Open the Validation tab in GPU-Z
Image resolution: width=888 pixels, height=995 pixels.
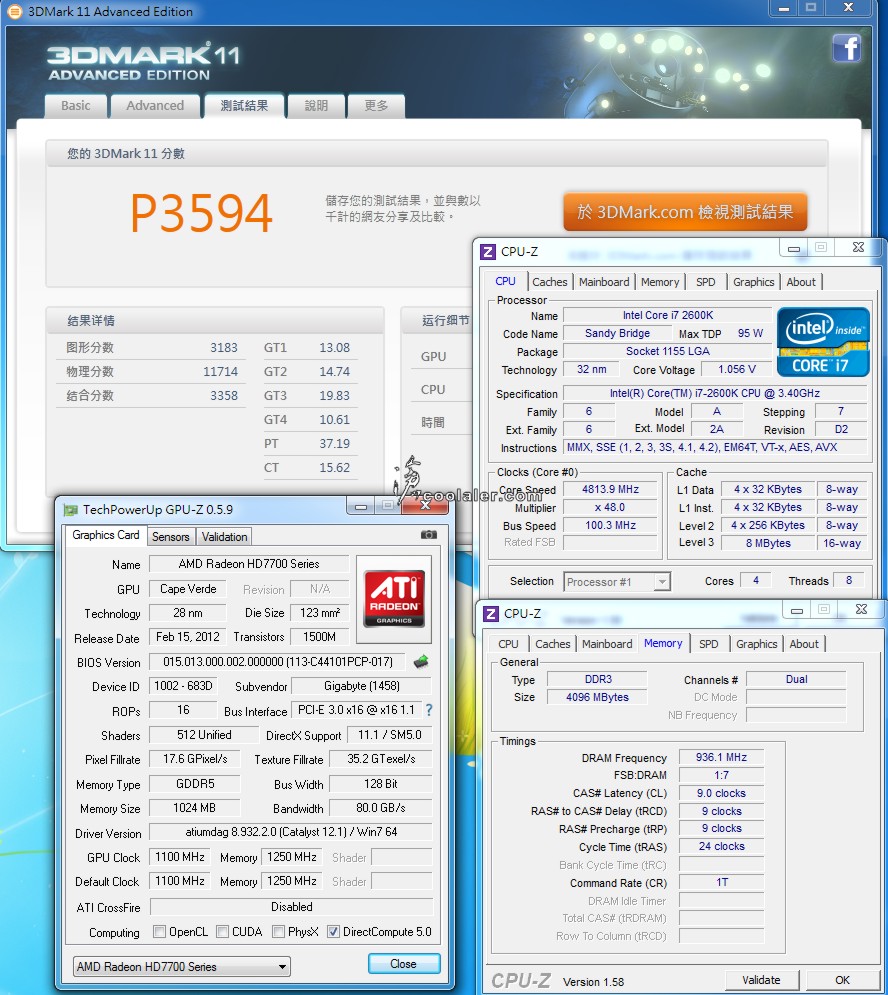pos(224,537)
